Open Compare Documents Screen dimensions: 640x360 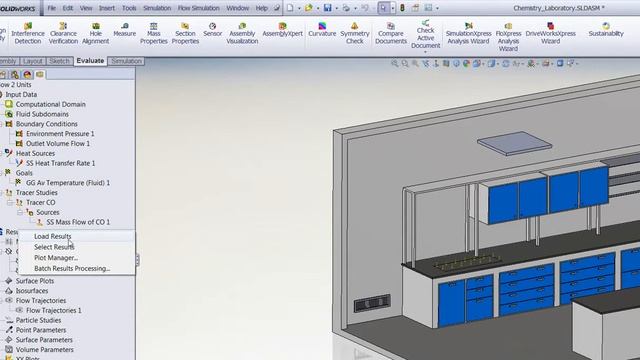[x=391, y=33]
